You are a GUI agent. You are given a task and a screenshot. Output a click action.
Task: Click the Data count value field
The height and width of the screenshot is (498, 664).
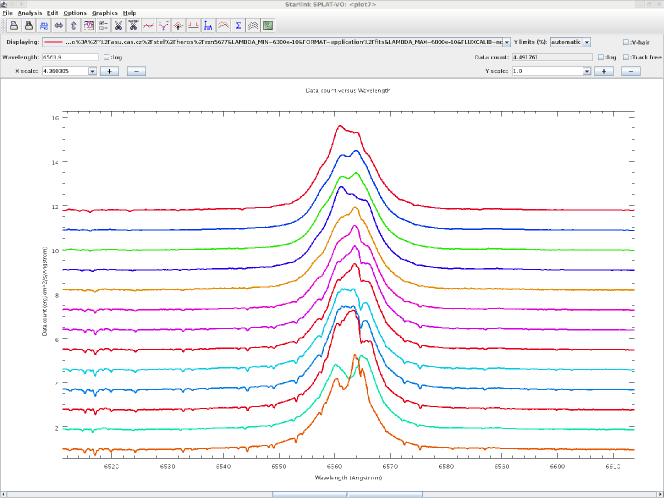[552, 57]
